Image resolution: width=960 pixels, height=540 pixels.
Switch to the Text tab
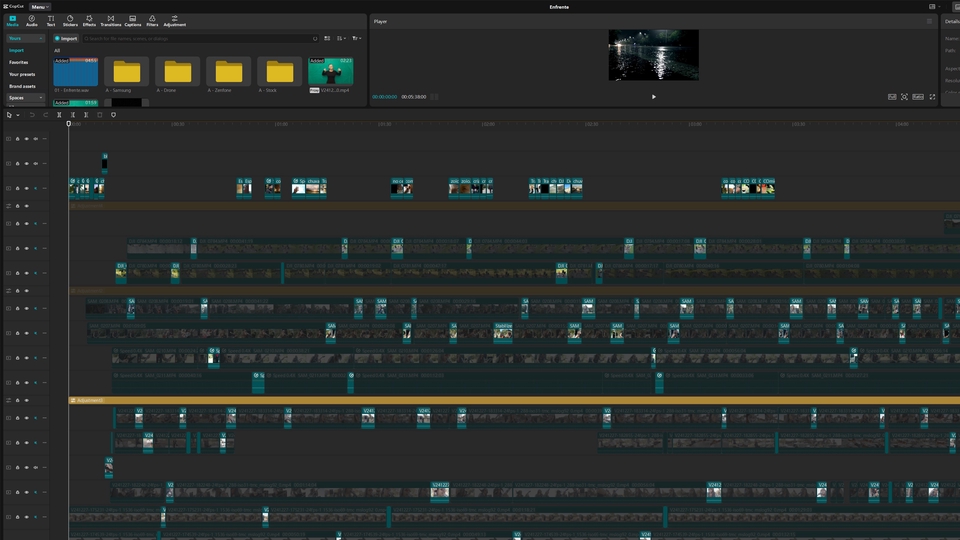coord(51,20)
